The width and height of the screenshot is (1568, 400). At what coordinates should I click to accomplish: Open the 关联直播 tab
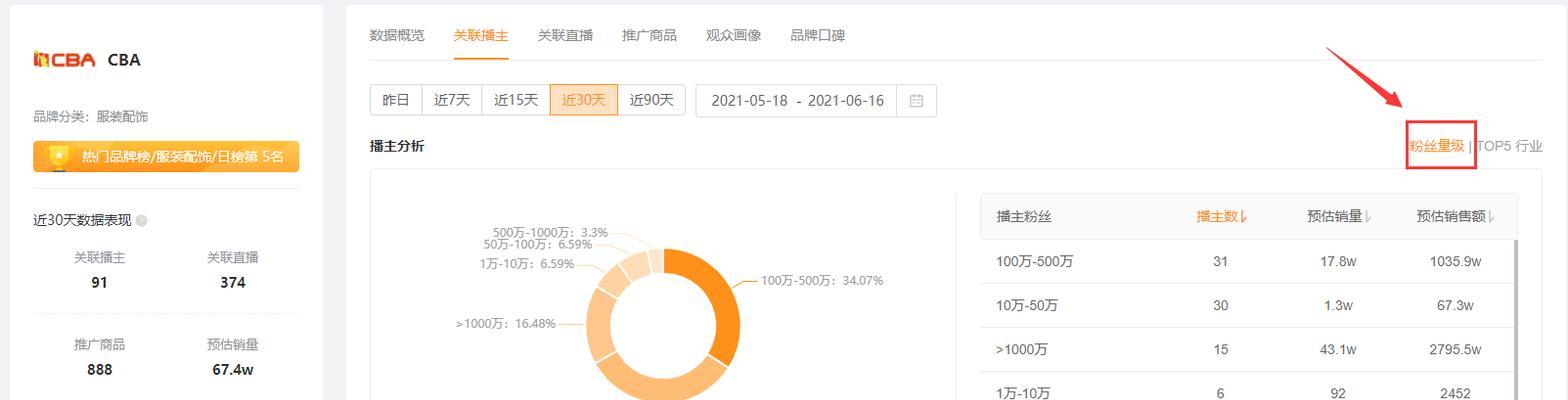click(565, 35)
